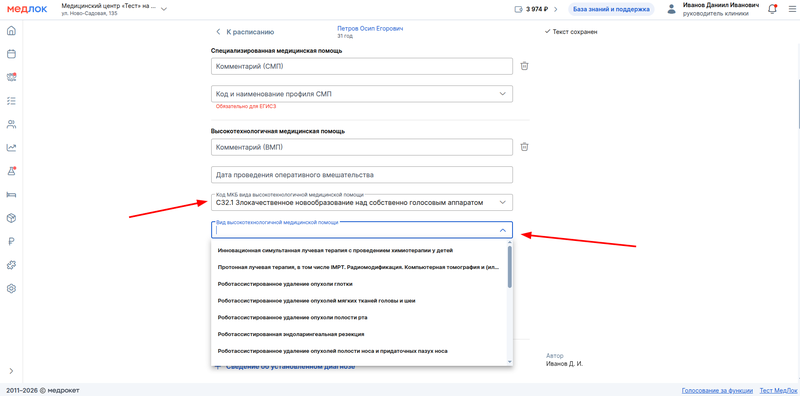
Task: Select Инновационная симультанная лучевая терапия option
Action: point(359,251)
